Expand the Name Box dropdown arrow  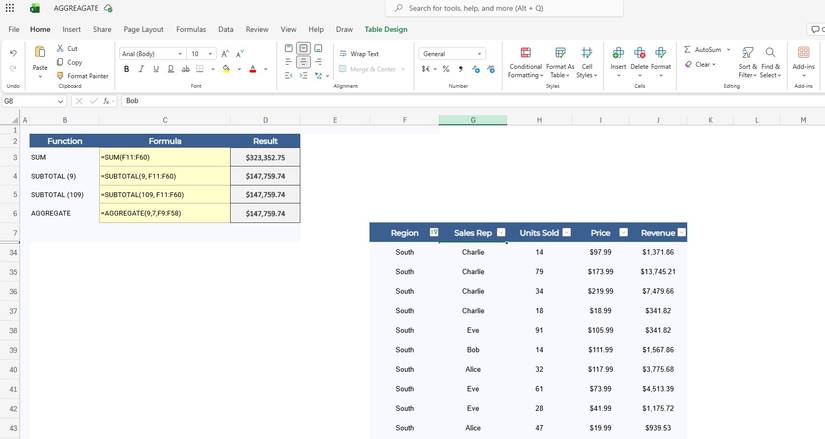[x=61, y=101]
